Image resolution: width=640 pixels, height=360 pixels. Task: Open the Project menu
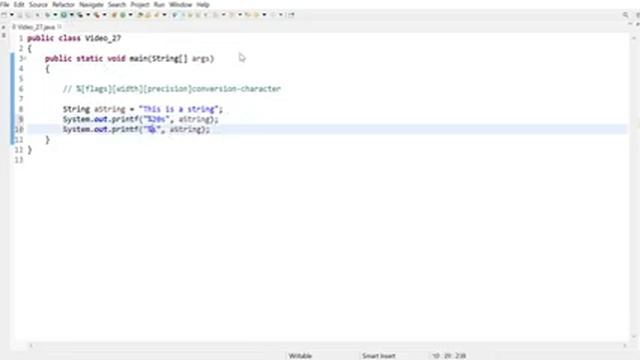pos(140,4)
